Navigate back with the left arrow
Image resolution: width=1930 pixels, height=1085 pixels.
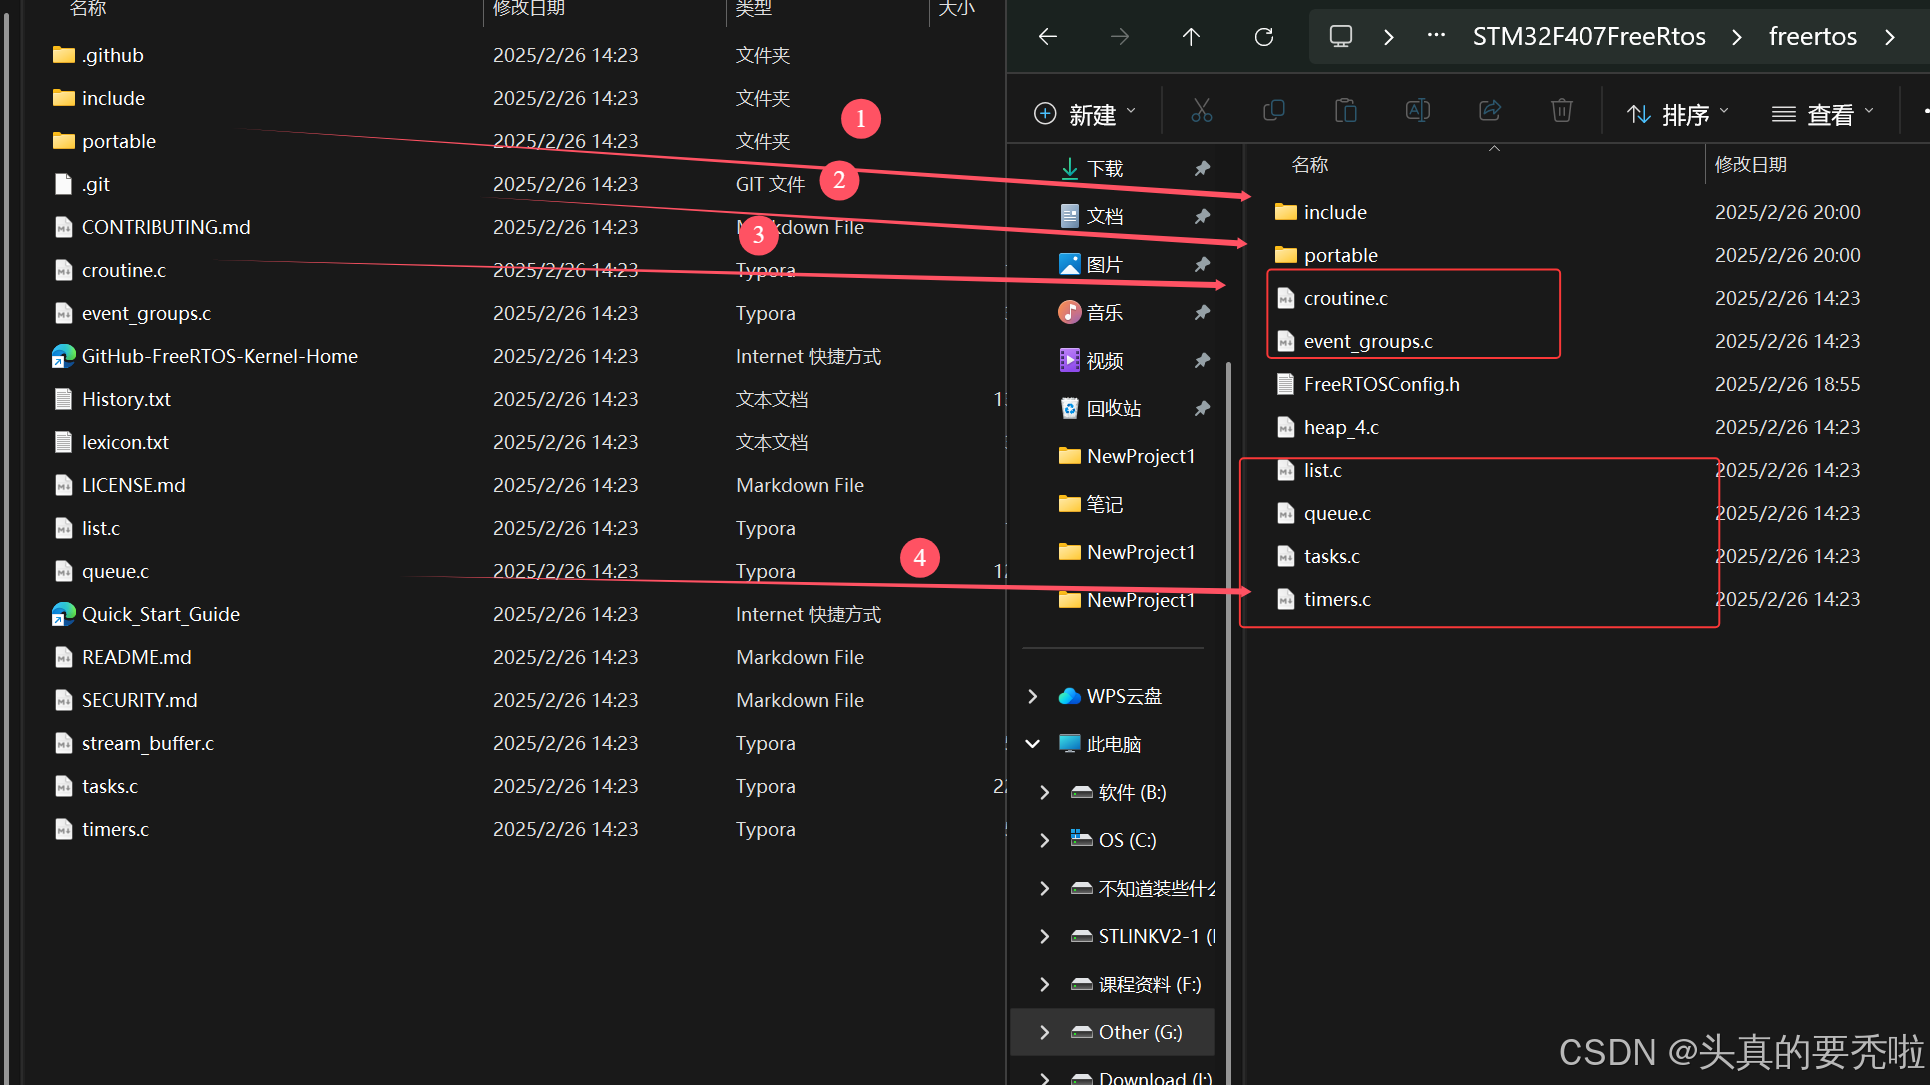1048,37
